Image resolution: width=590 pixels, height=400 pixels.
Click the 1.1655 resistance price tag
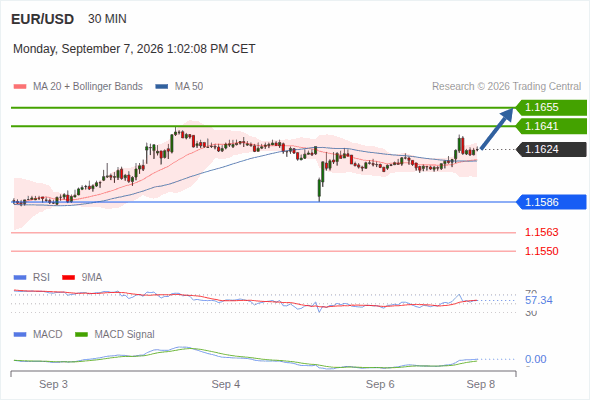point(551,108)
